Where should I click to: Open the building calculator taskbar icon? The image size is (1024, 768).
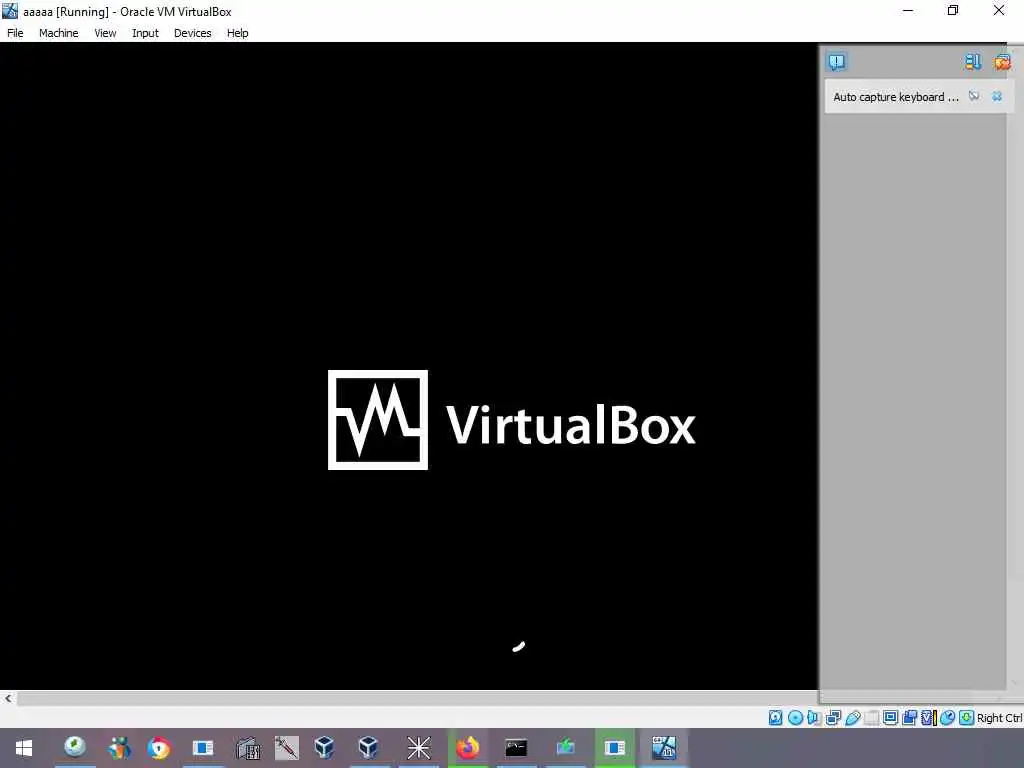[248, 748]
